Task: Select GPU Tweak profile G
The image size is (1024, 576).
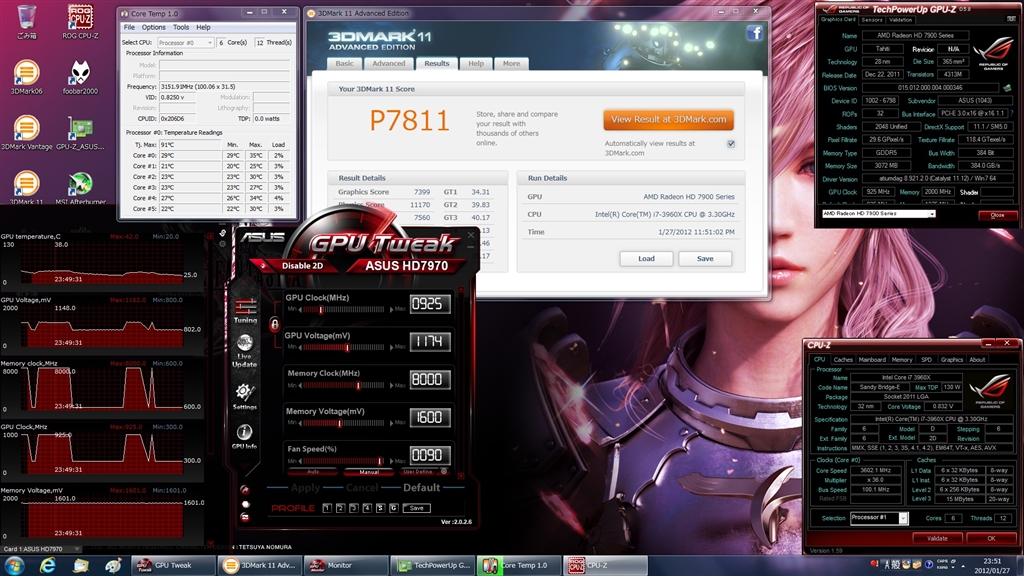Action: coord(394,507)
